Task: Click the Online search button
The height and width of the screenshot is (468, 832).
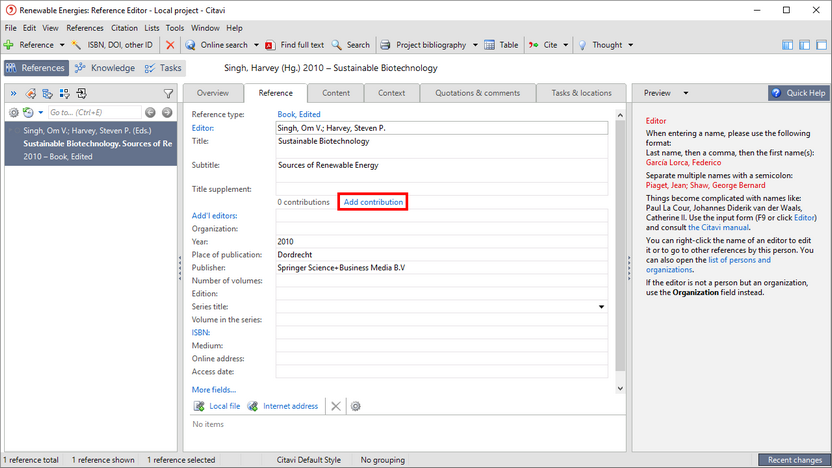Action: click(x=216, y=45)
